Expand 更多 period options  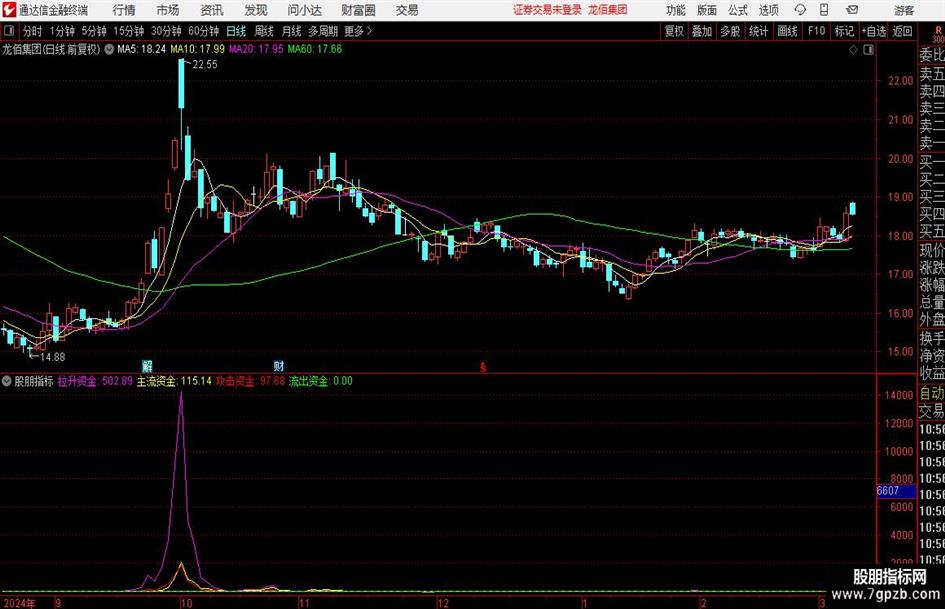click(358, 31)
